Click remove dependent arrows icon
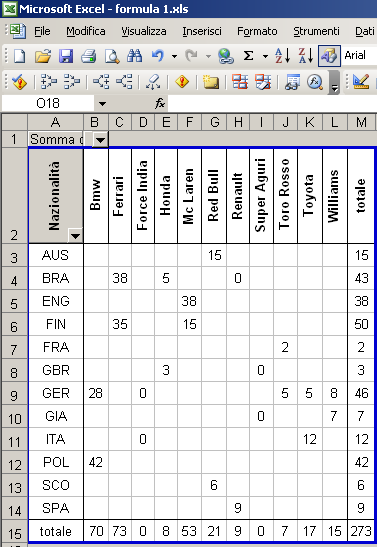Screen dimensions: 377x547 point(124,82)
